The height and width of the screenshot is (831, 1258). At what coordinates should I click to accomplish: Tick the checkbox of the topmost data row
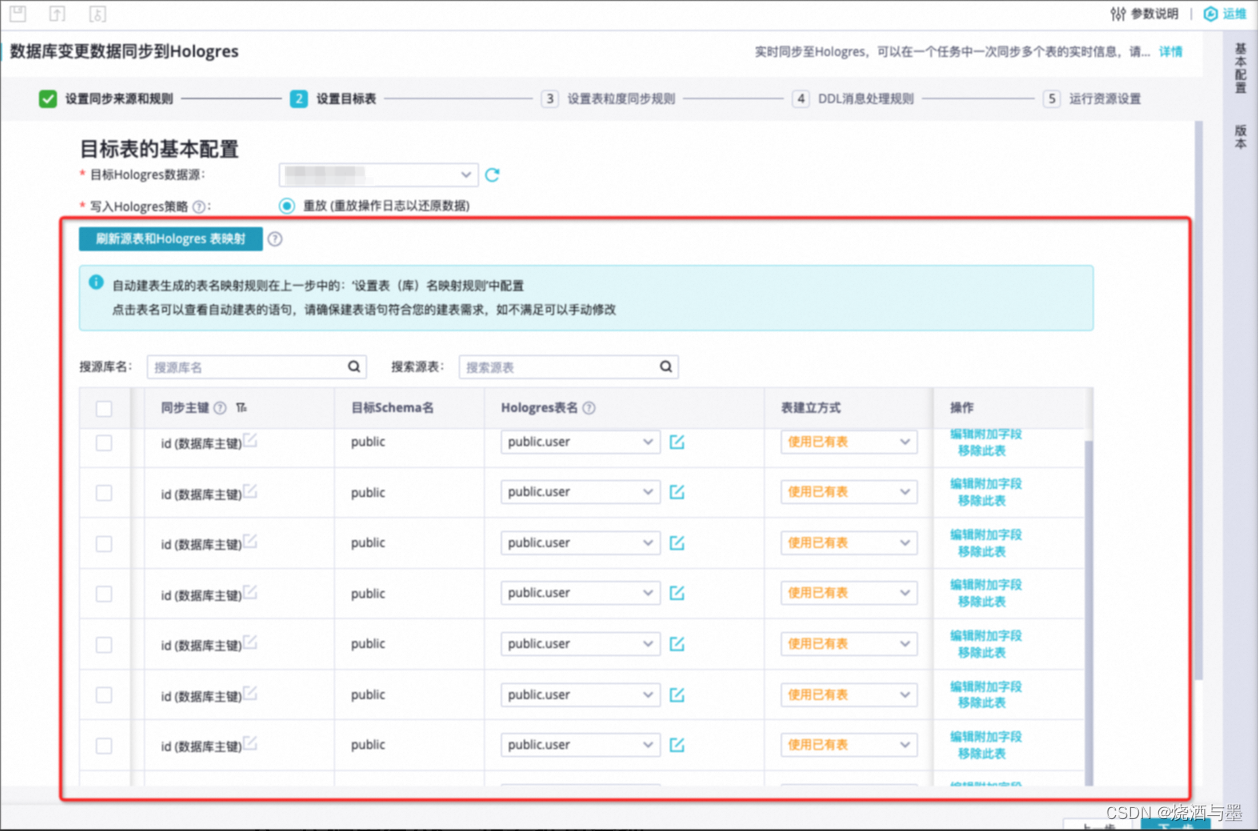coord(104,442)
